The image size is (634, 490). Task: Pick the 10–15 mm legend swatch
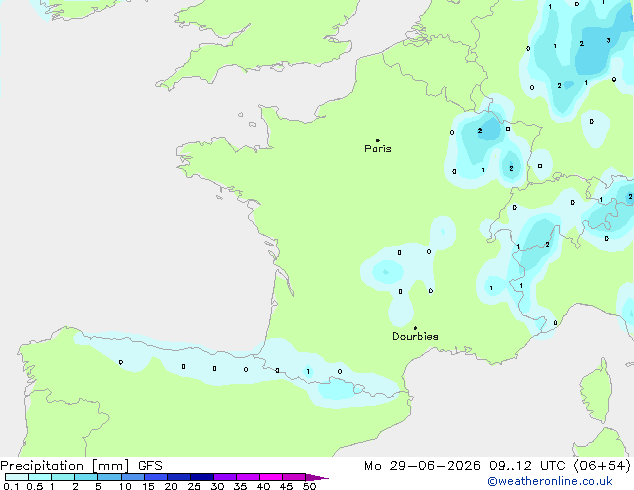pos(133,477)
